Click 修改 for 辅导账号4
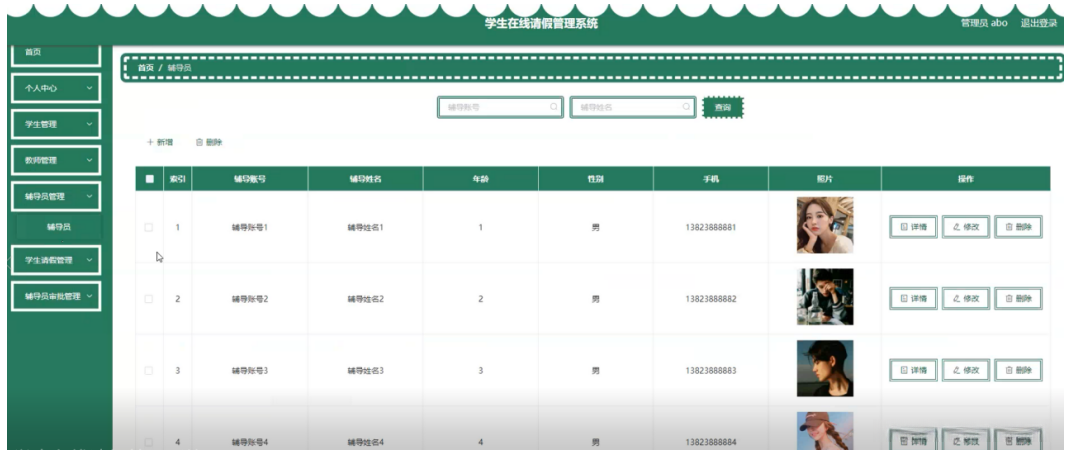The image size is (1065, 451). (966, 440)
